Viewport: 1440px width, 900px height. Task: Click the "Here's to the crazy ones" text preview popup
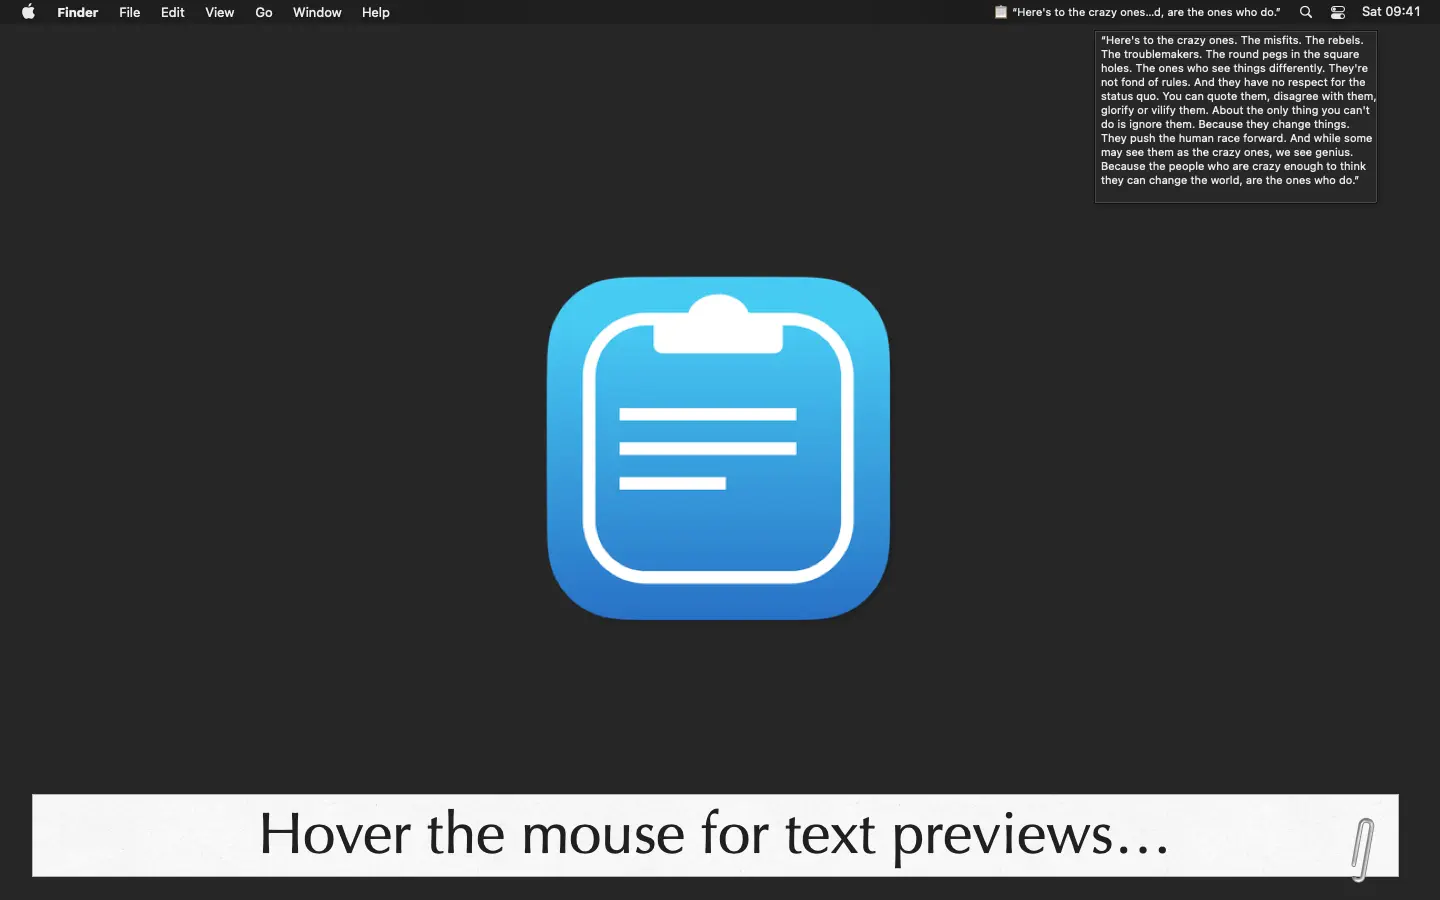(1236, 117)
